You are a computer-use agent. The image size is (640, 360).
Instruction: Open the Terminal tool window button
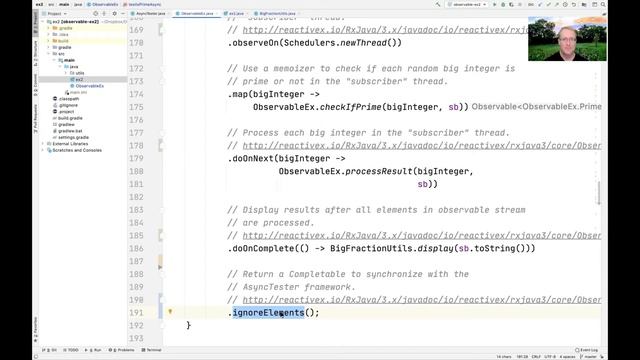click(151, 350)
